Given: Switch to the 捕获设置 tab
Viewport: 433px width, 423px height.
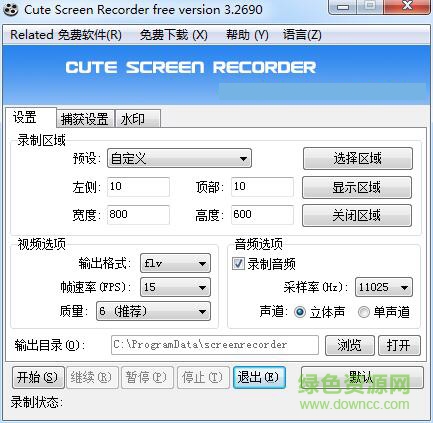Looking at the screenshot, I should click(85, 119).
